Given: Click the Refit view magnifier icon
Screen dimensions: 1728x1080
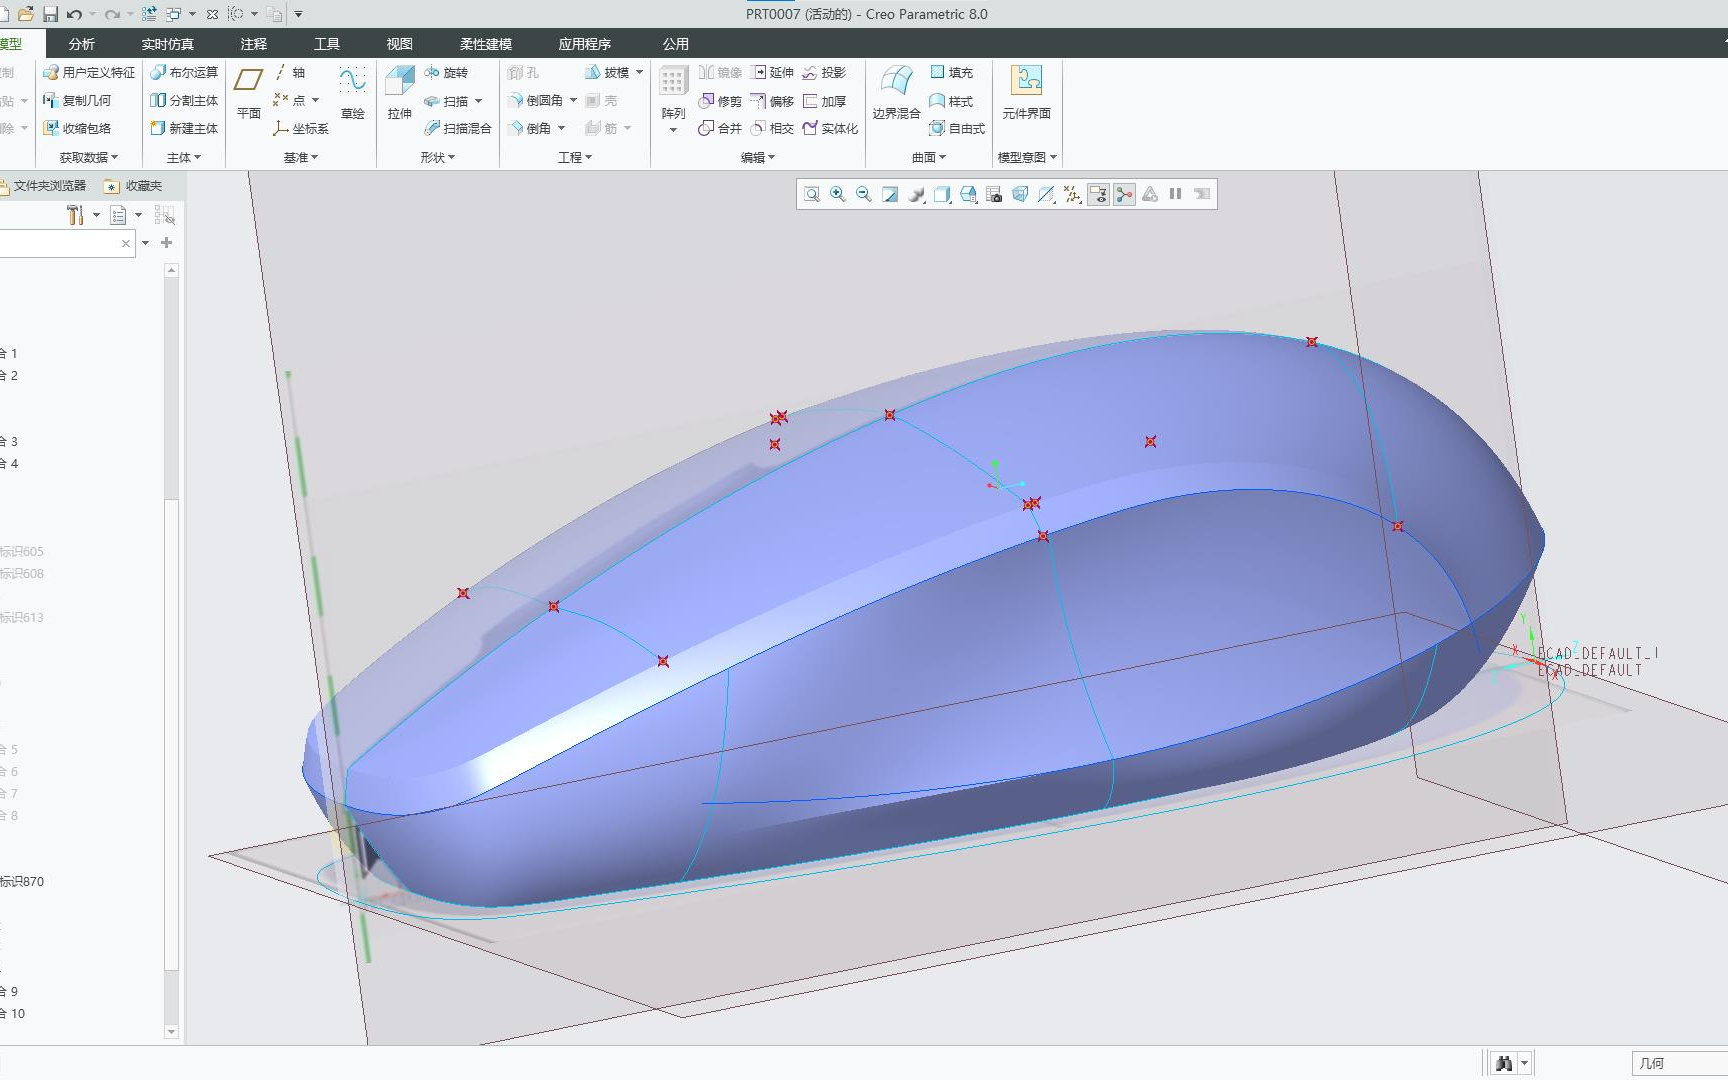Looking at the screenshot, I should 811,194.
